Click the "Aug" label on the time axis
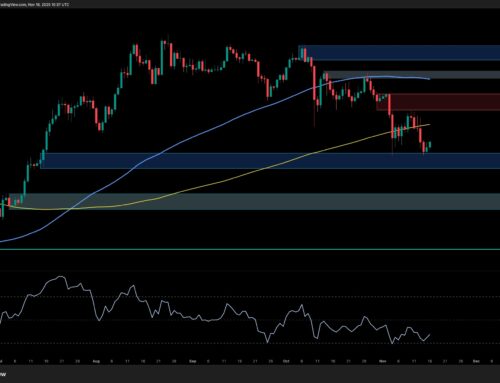This screenshot has height=383, width=500. coord(96,361)
